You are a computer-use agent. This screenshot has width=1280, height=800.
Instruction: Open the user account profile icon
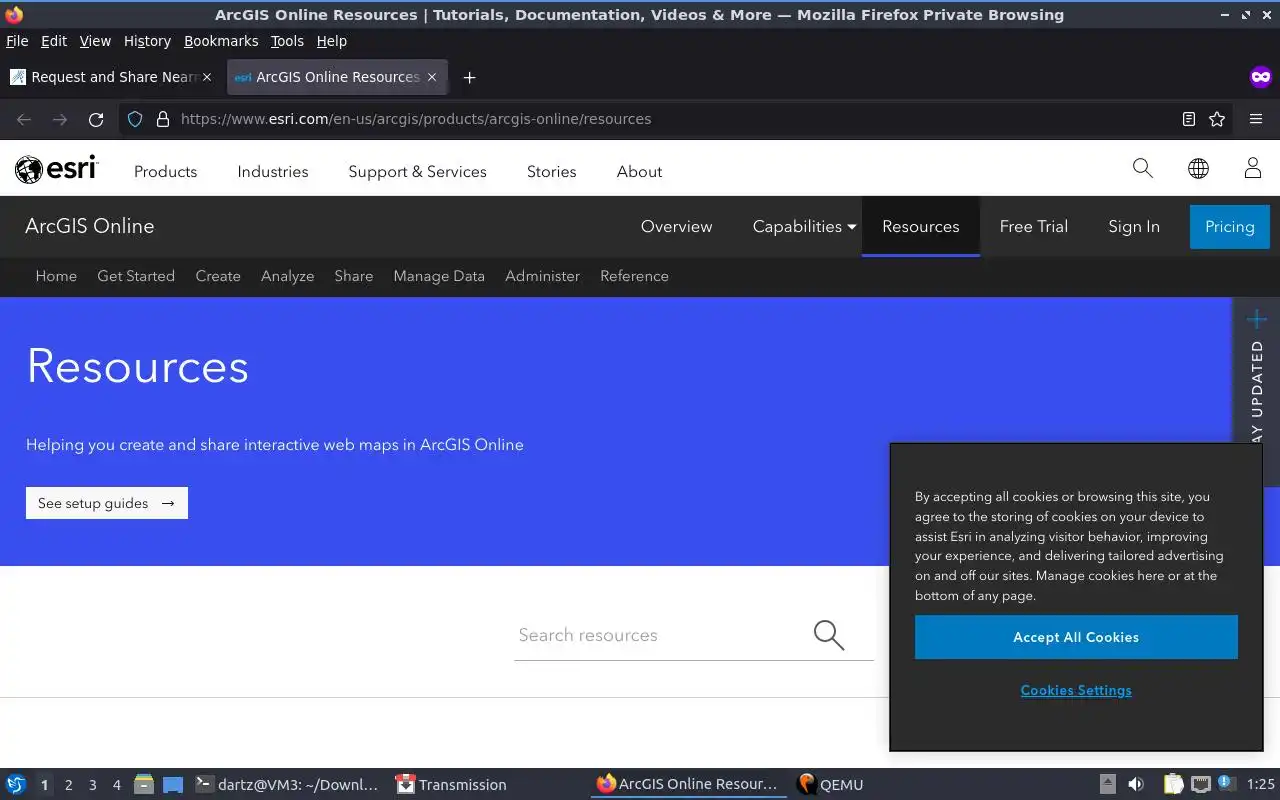click(x=1252, y=168)
